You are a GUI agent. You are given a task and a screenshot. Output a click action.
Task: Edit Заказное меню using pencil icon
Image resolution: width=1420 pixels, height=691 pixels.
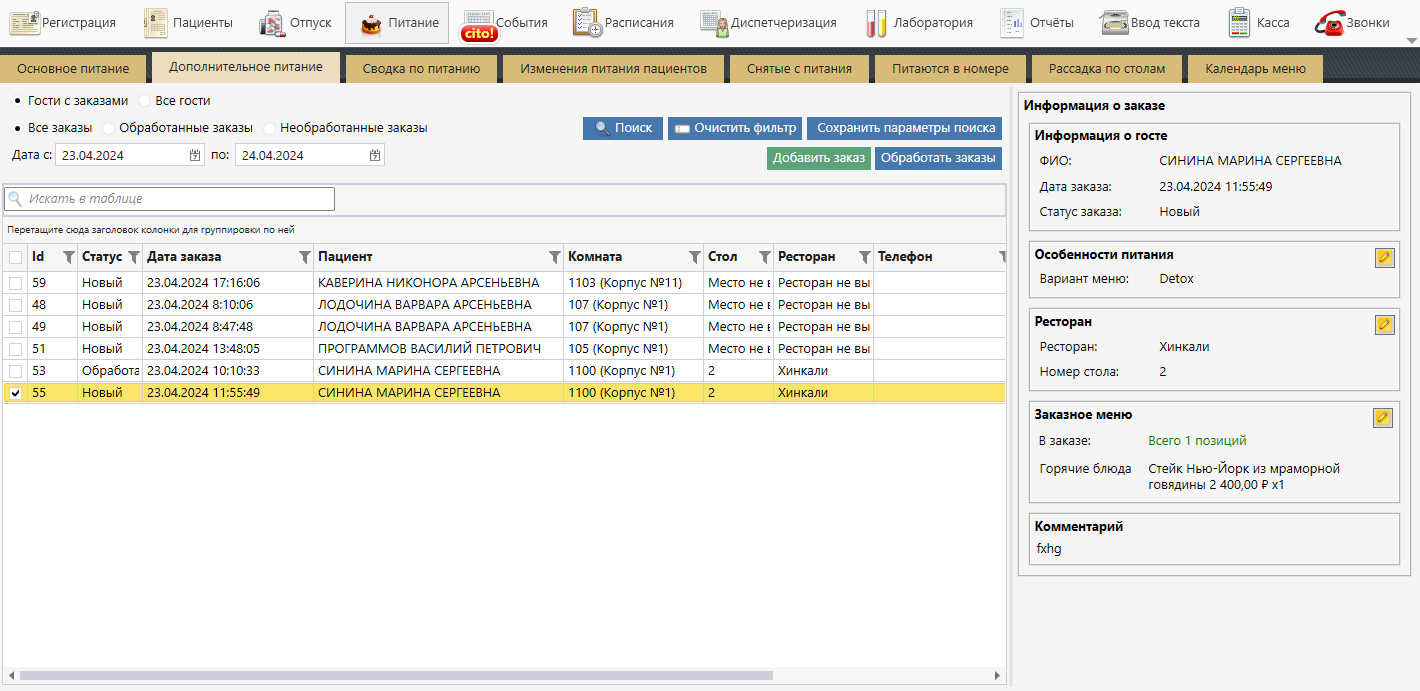(x=1384, y=417)
